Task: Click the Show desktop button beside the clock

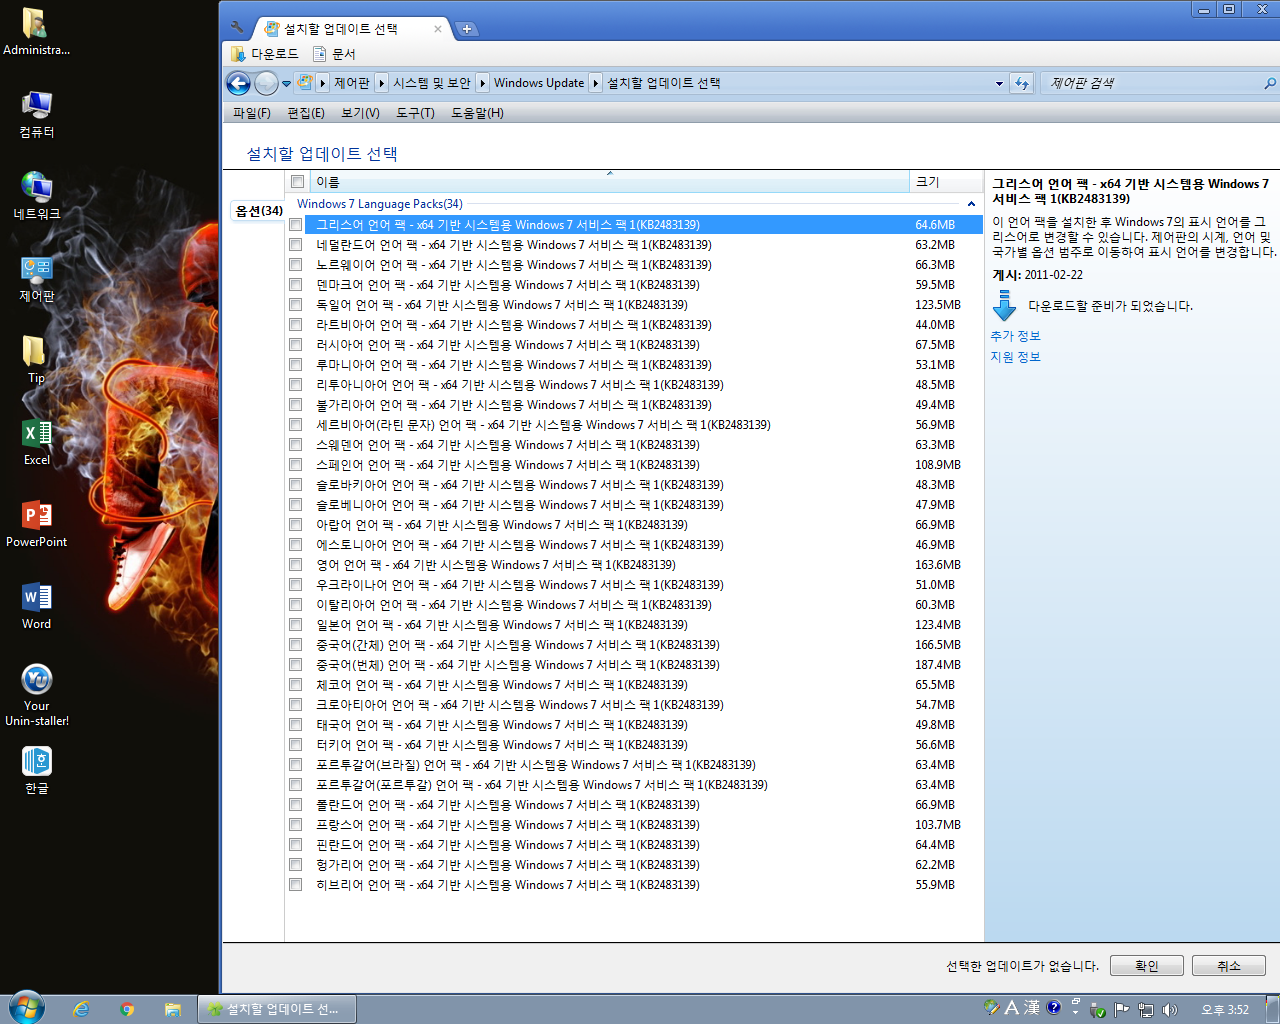Action: [x=1272, y=1008]
